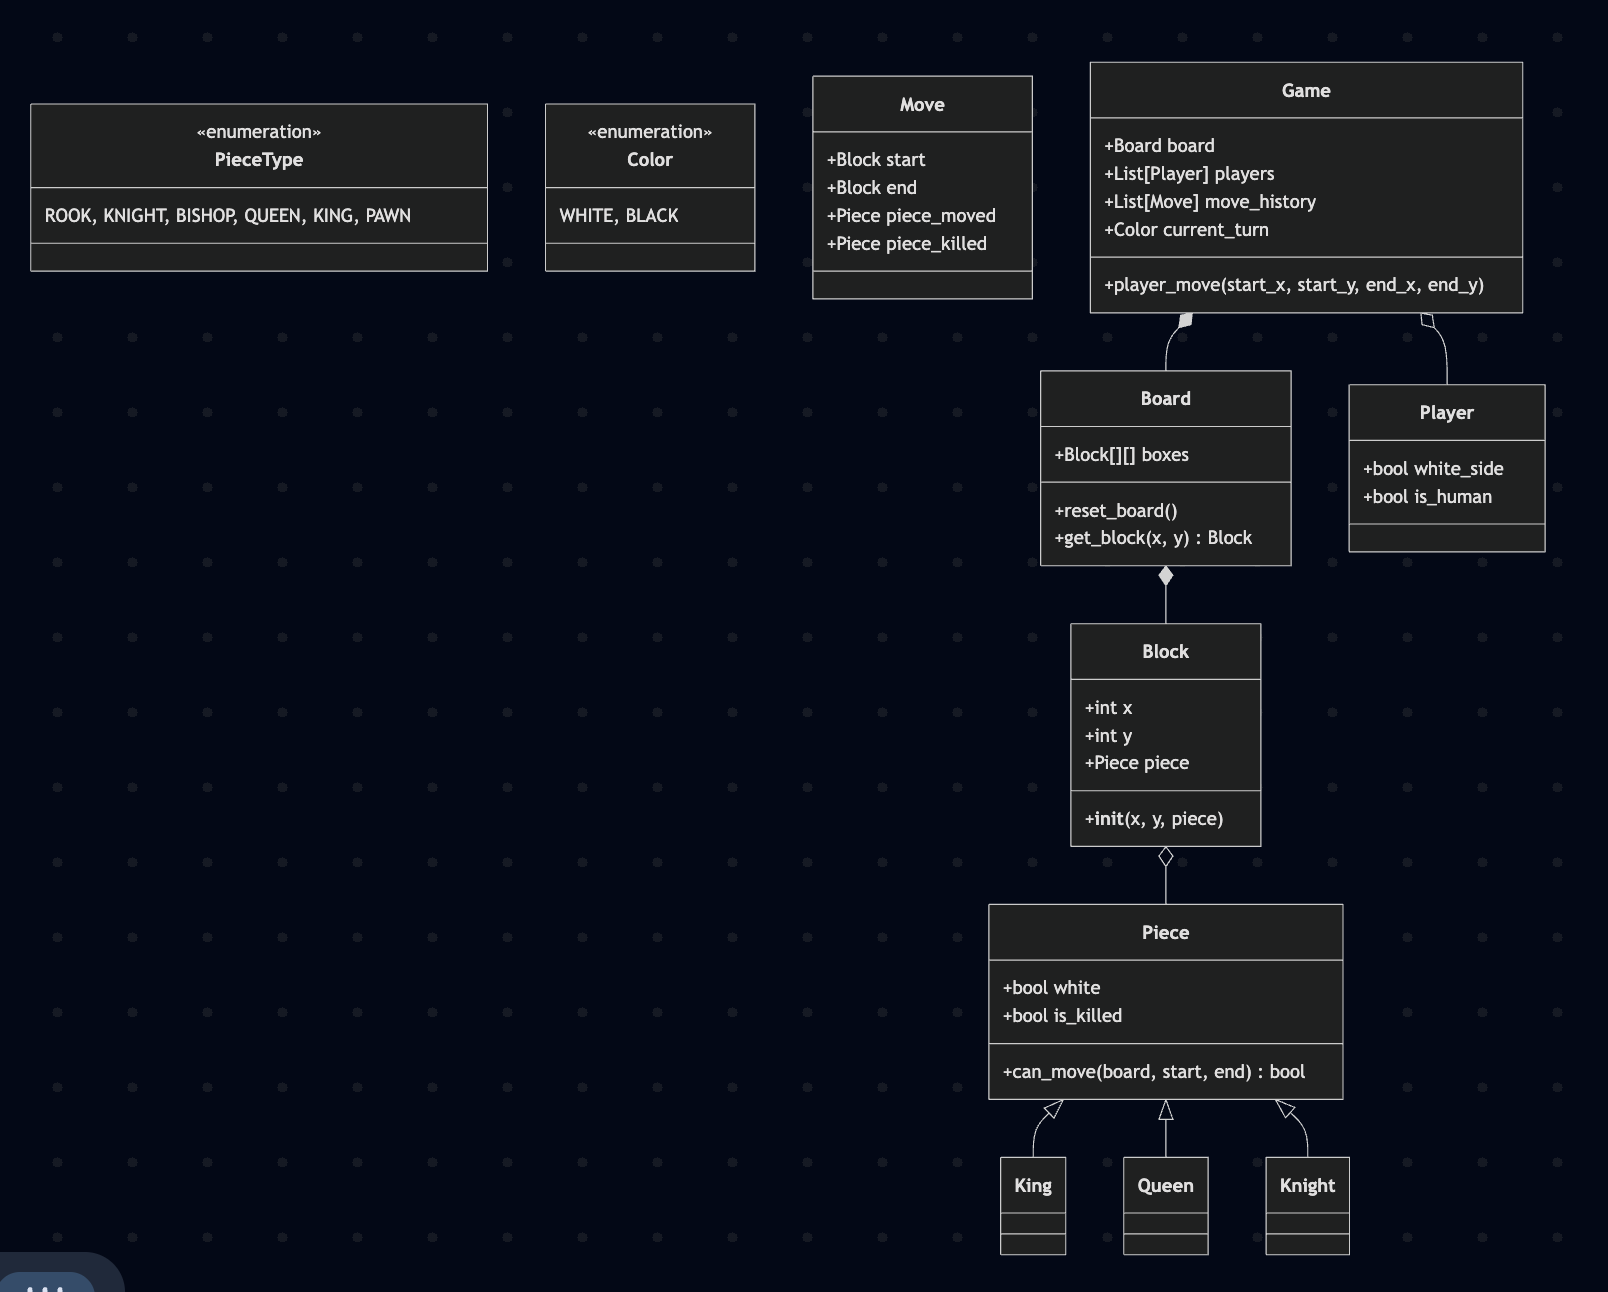
Task: Select the can_move method in Piece
Action: (x=1153, y=1072)
